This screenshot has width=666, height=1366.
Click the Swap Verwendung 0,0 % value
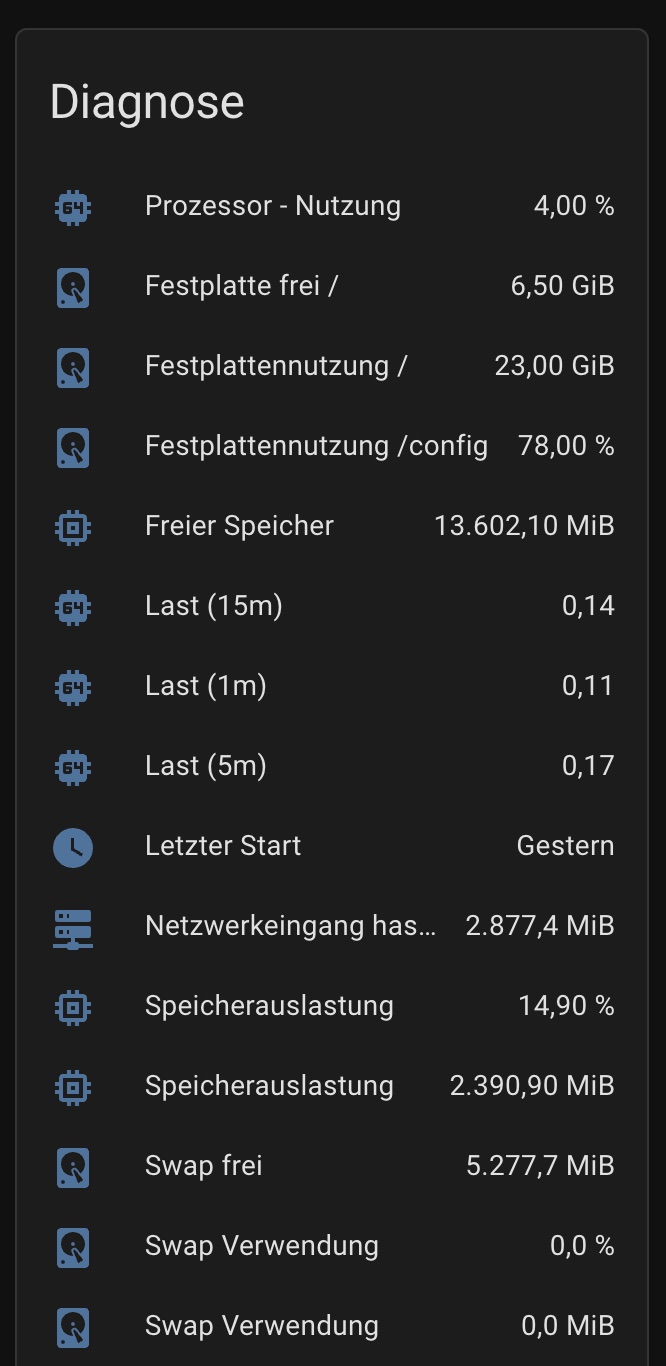click(582, 1246)
